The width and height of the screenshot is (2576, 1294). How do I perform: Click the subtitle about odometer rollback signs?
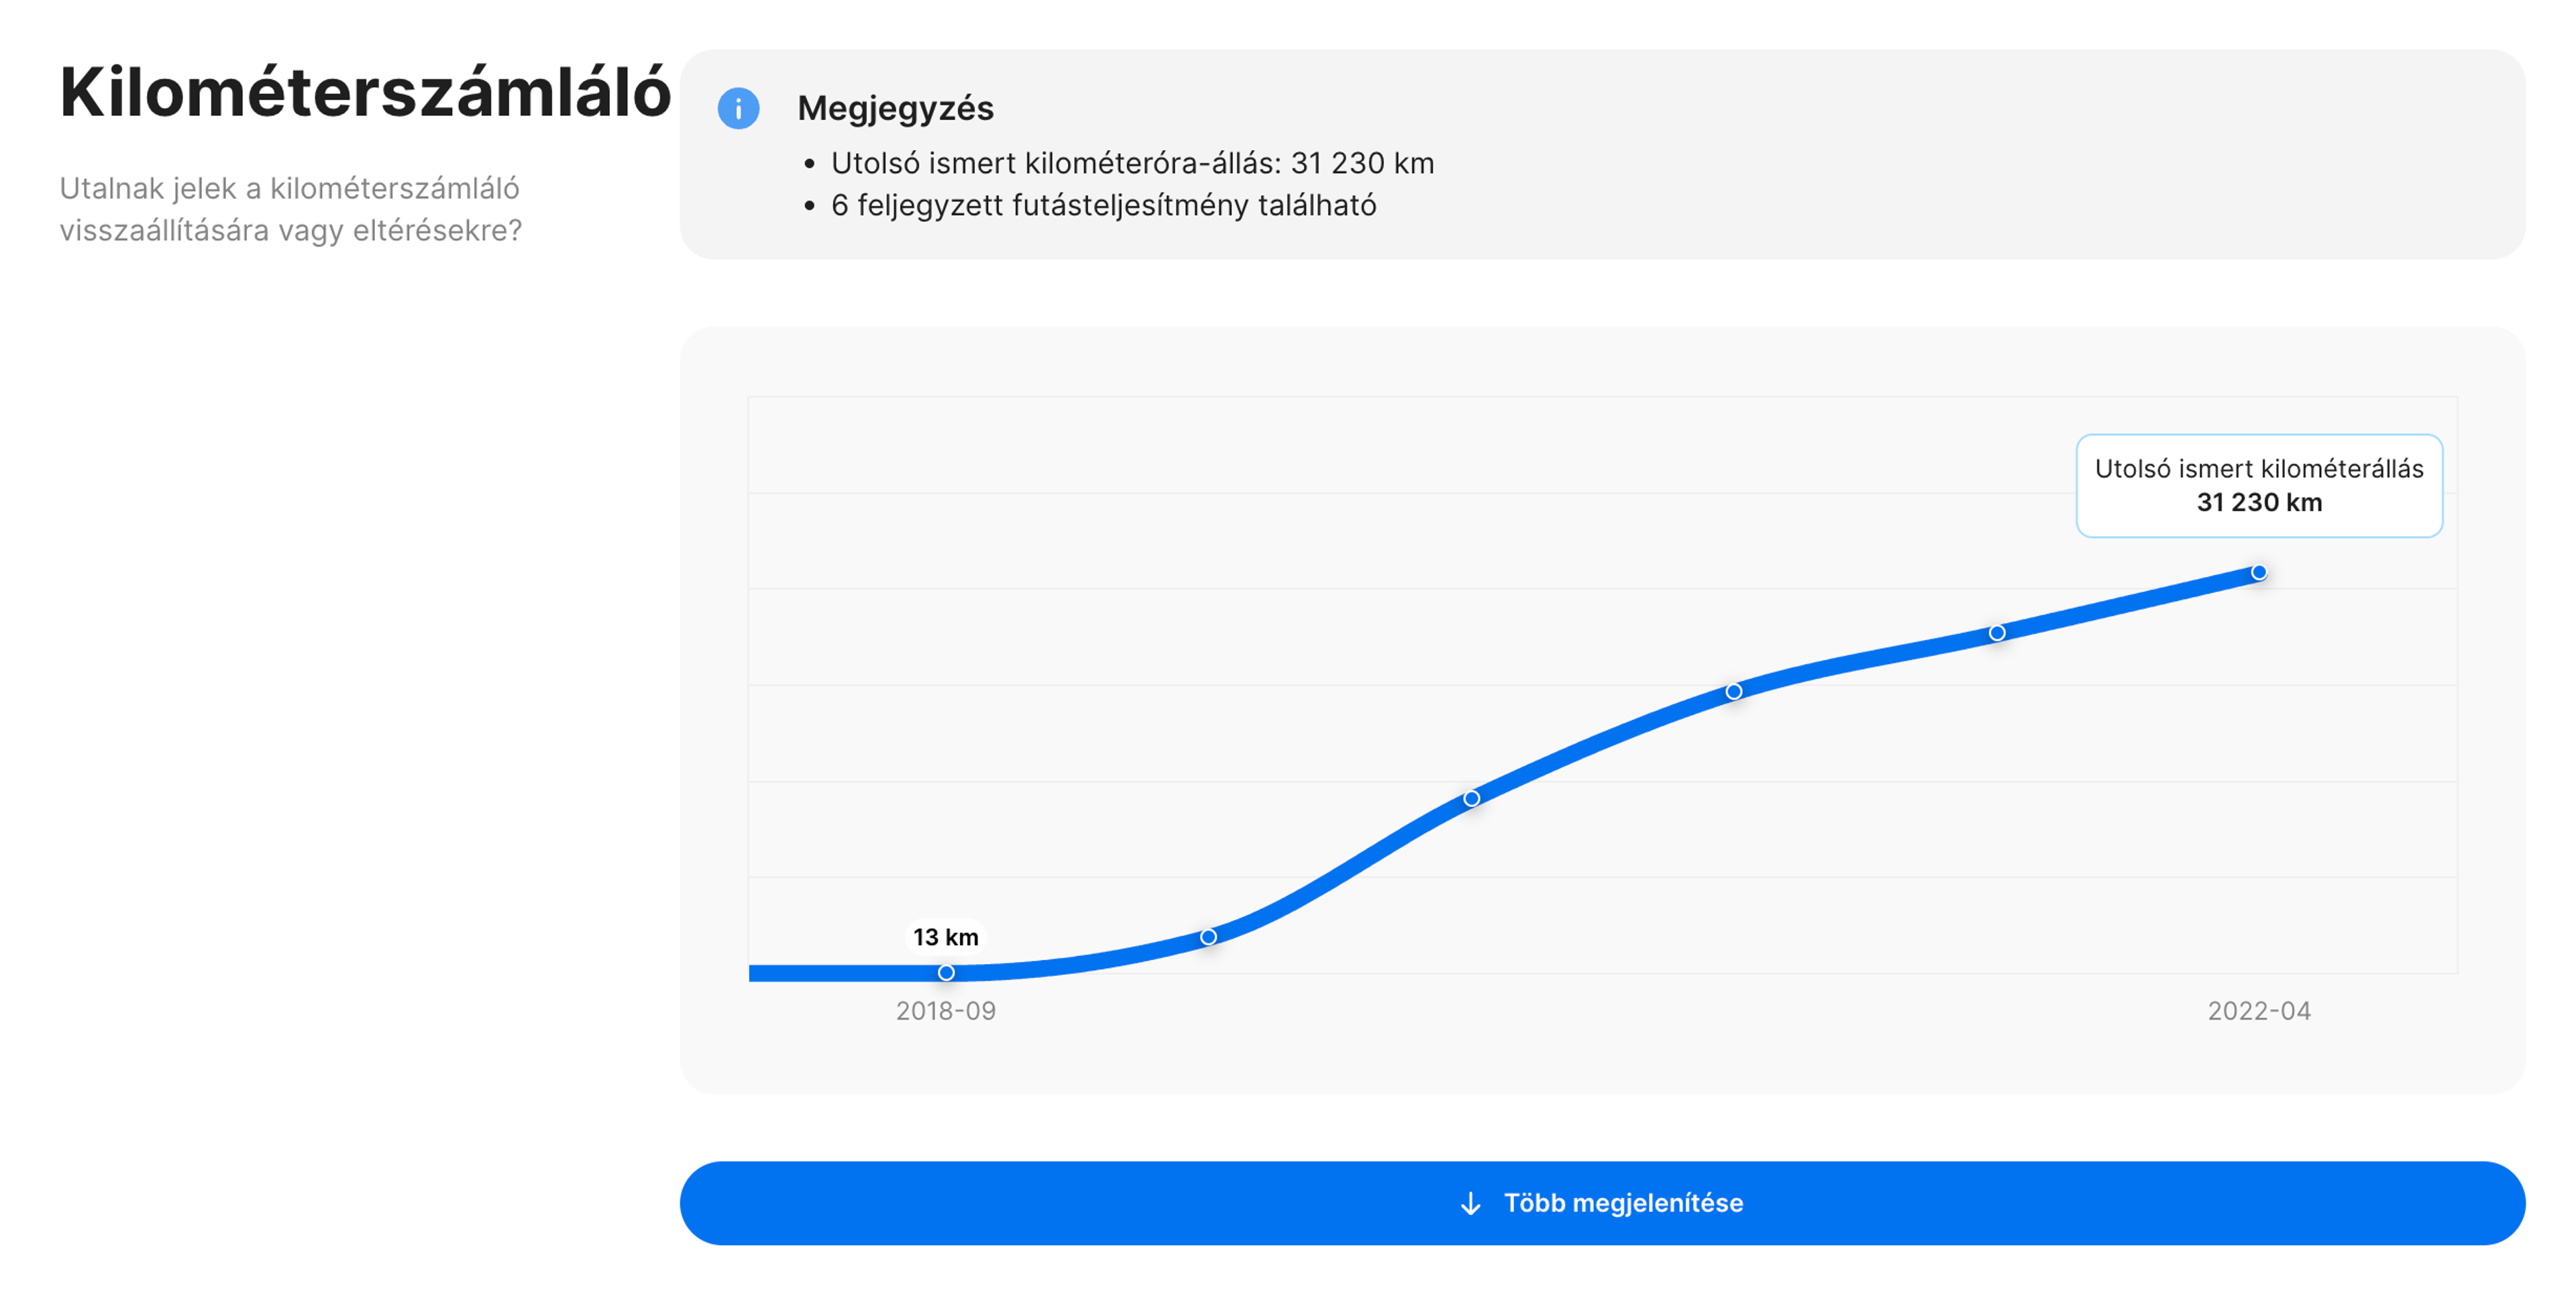pyautogui.click(x=290, y=209)
